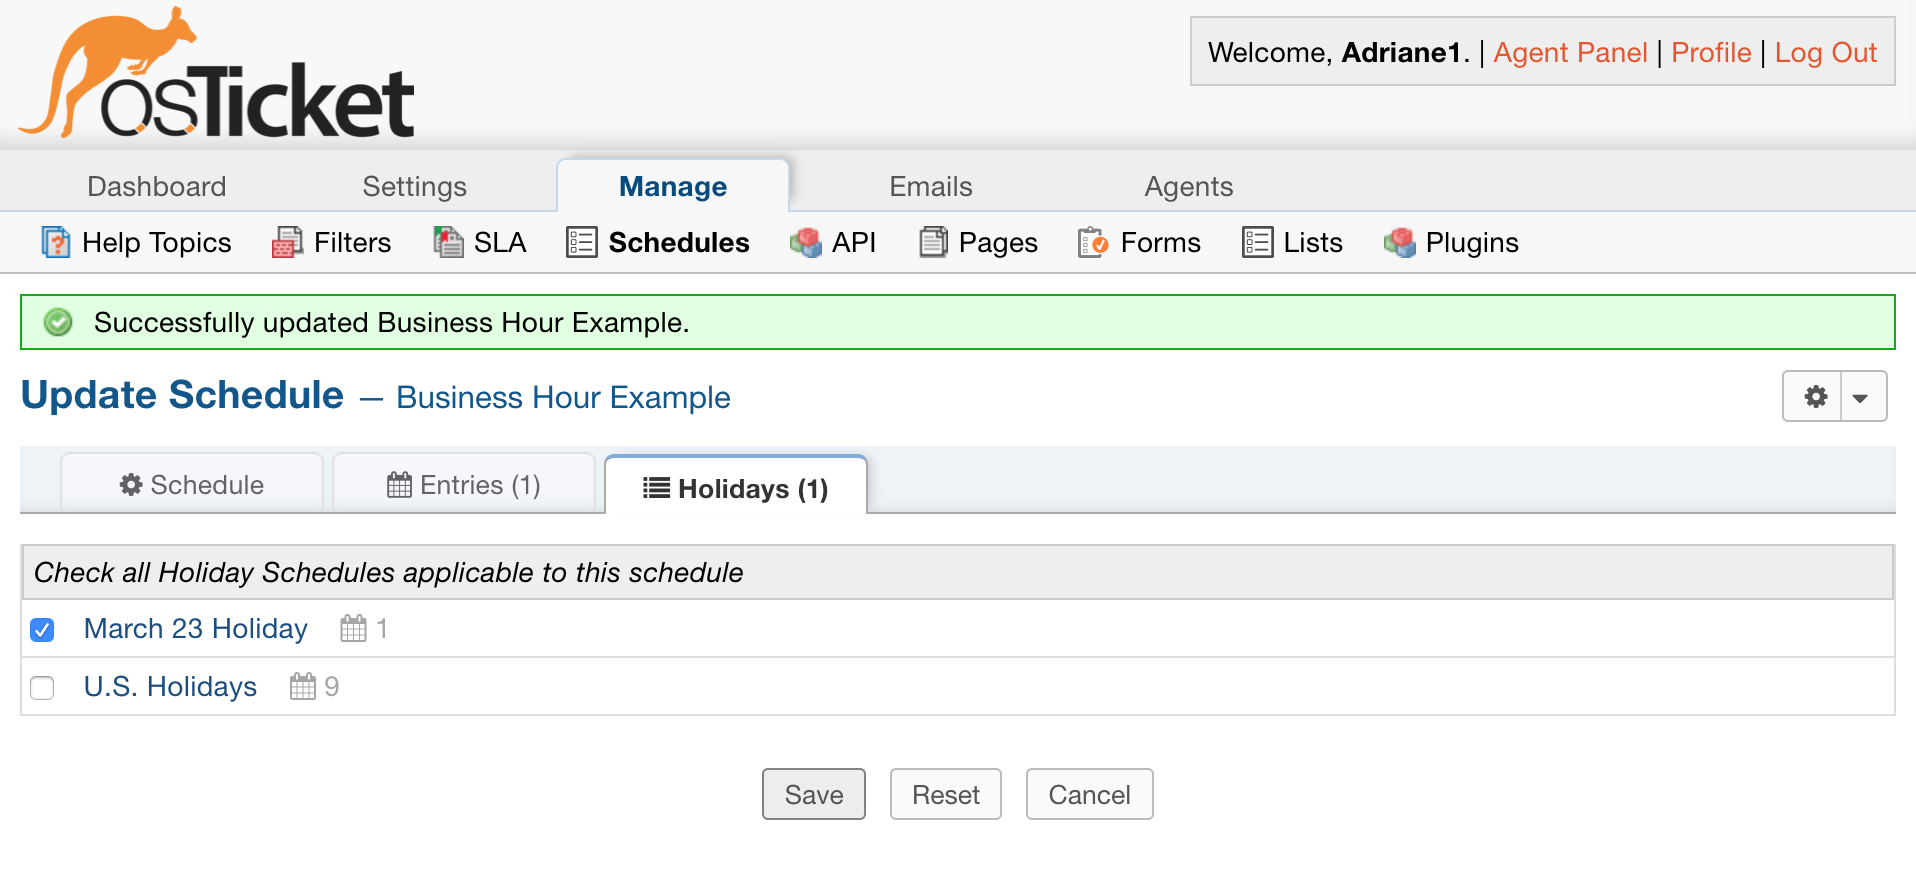Open the March 23 Holiday link

click(196, 628)
